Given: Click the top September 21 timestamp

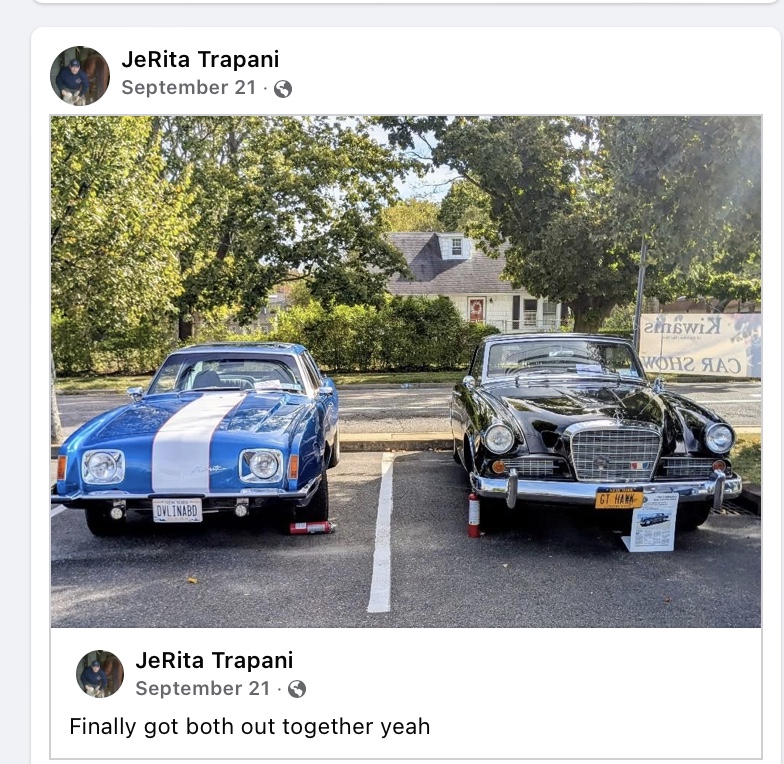Looking at the screenshot, I should coord(188,88).
